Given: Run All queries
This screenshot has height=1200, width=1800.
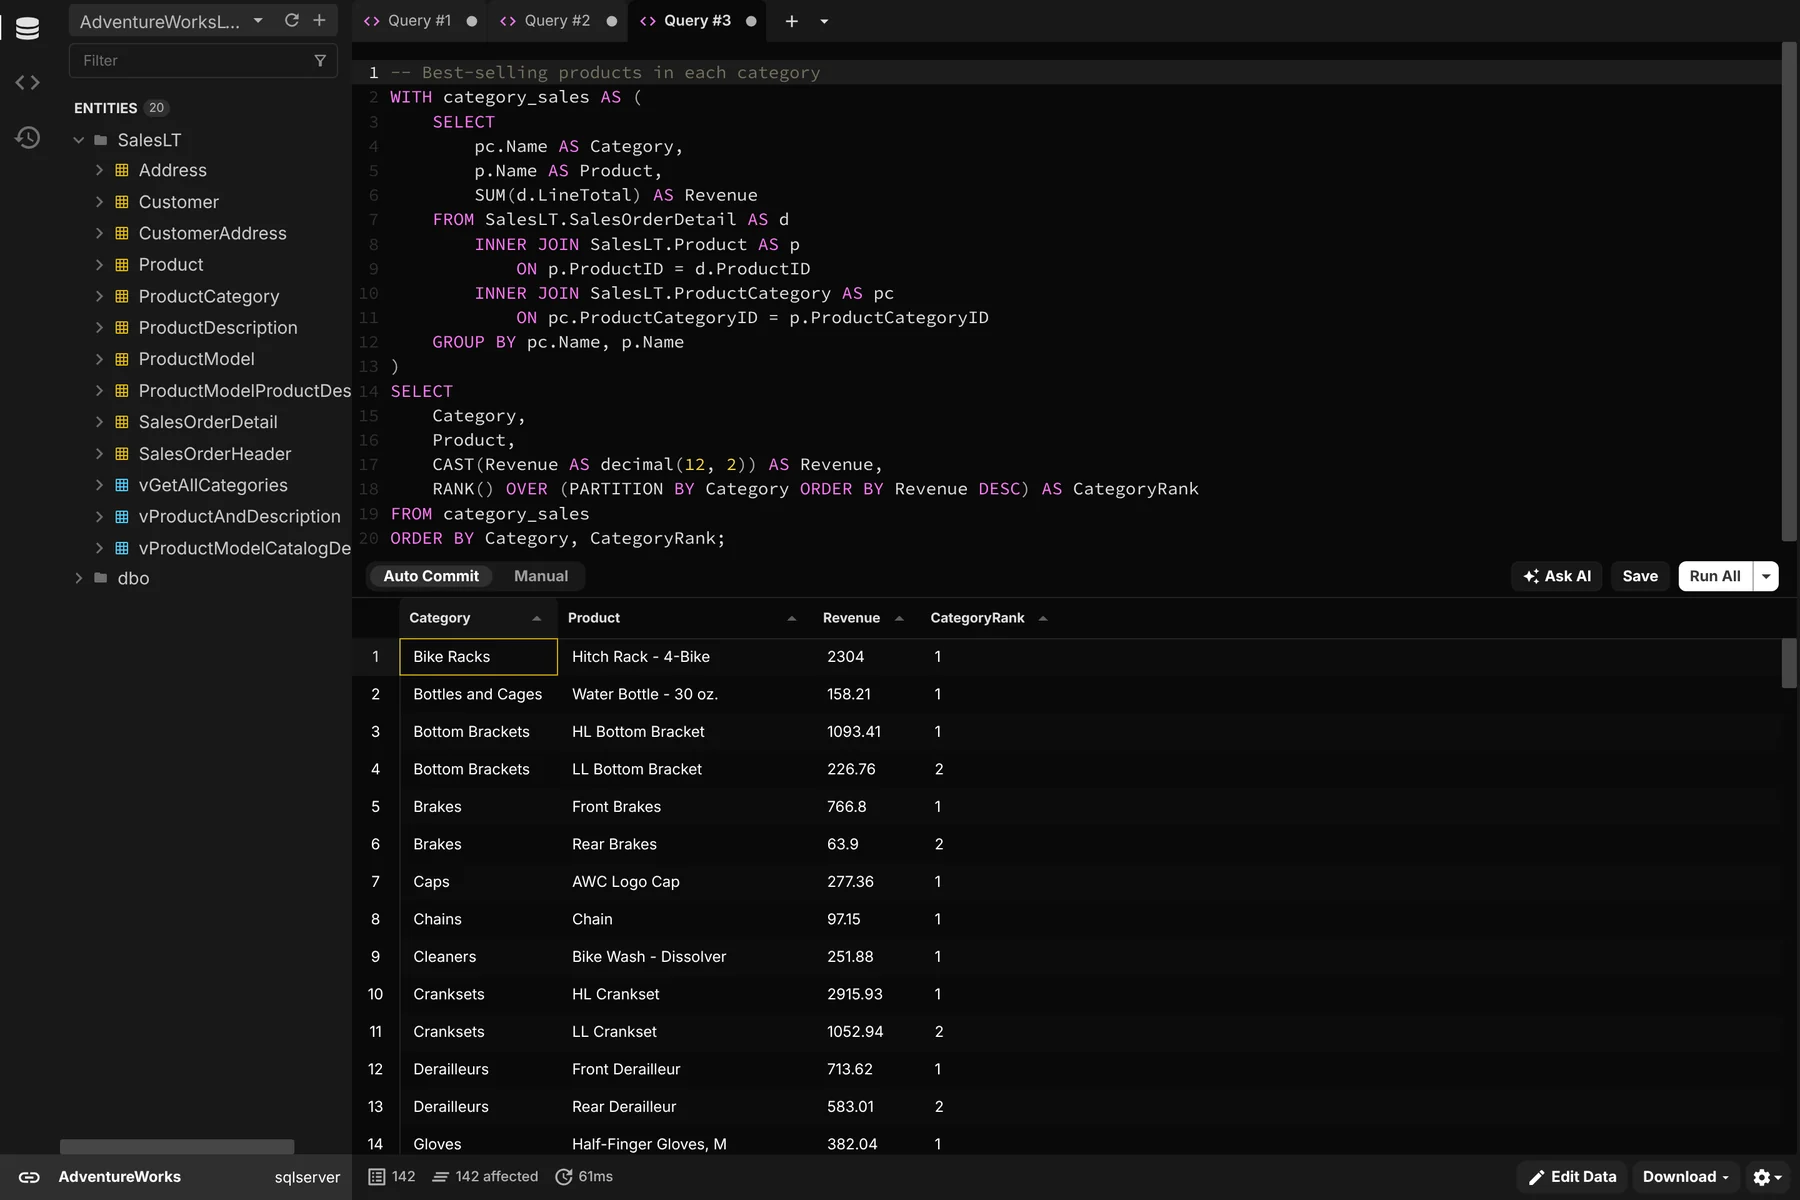Looking at the screenshot, I should coord(1715,576).
